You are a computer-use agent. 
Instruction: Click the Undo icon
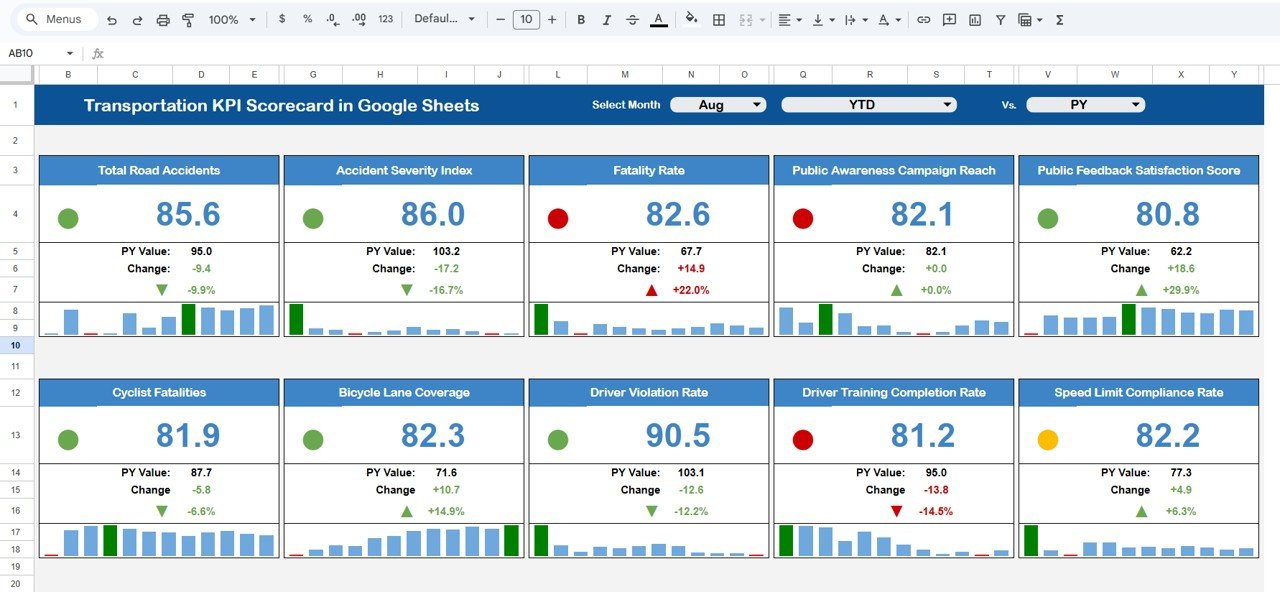[x=110, y=19]
